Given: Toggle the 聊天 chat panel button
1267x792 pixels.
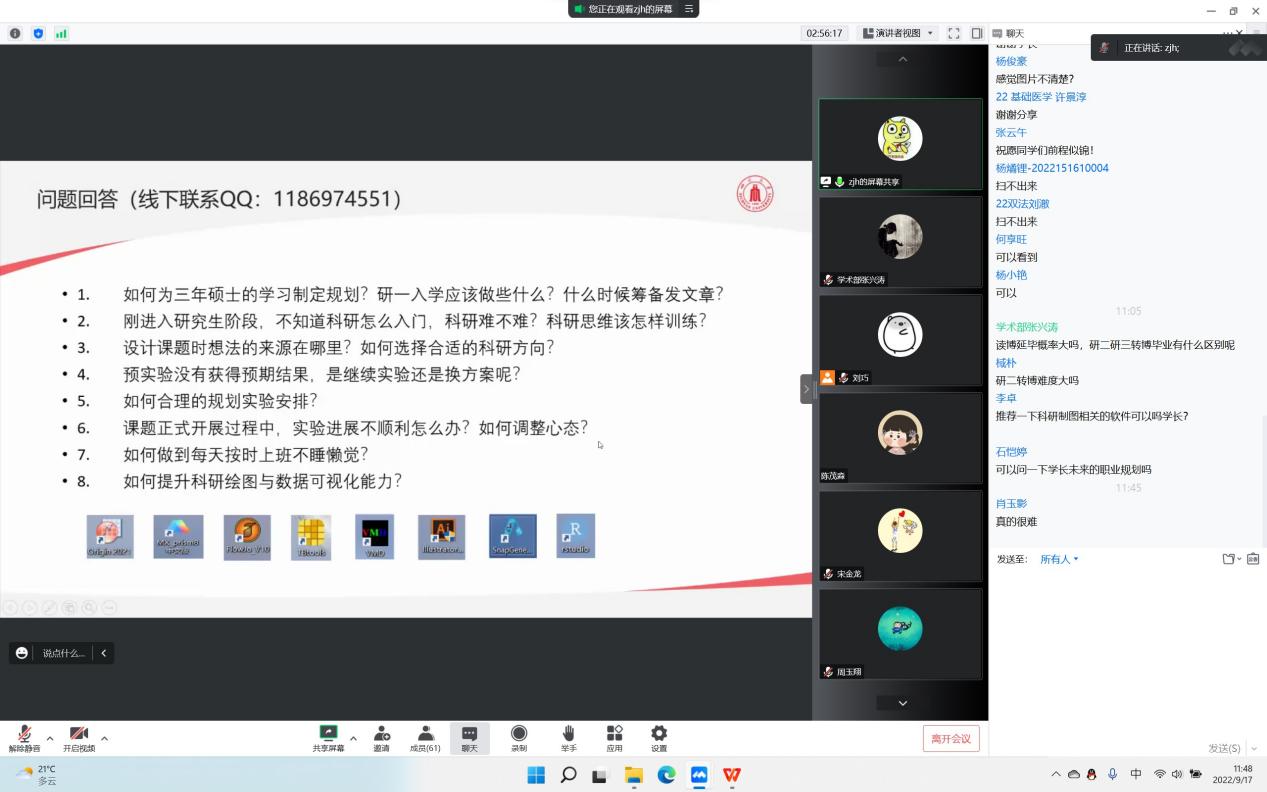Looking at the screenshot, I should pos(469,738).
